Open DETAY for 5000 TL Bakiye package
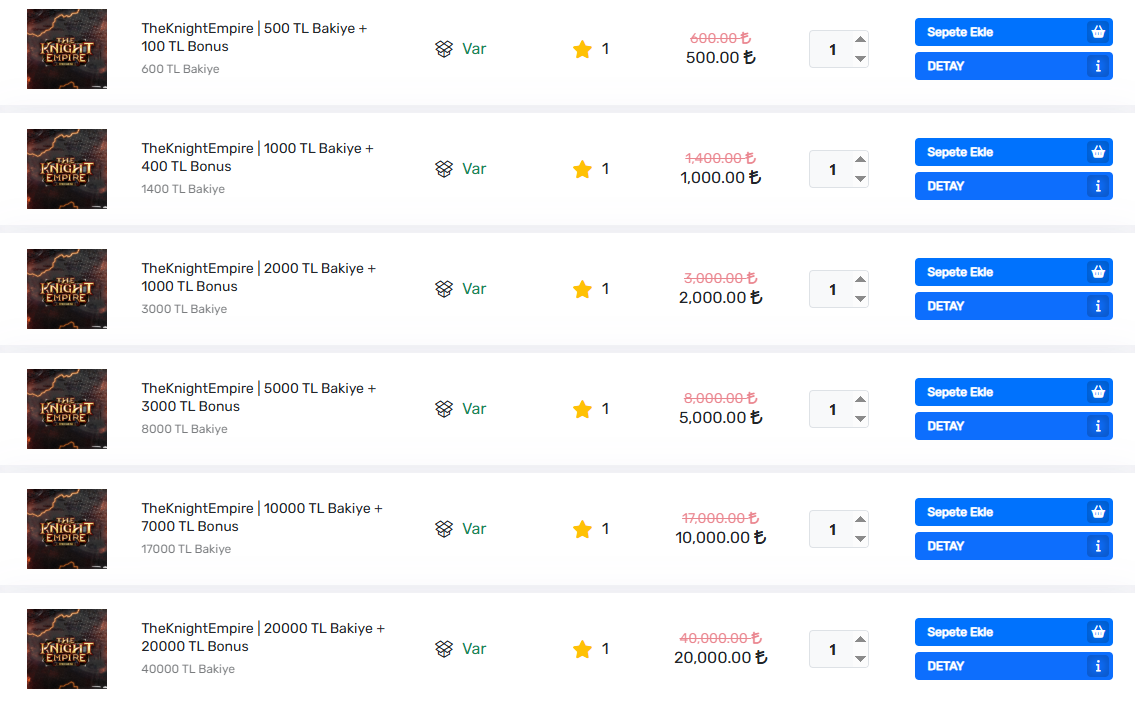Screen dimensions: 1135x701 tap(1013, 426)
